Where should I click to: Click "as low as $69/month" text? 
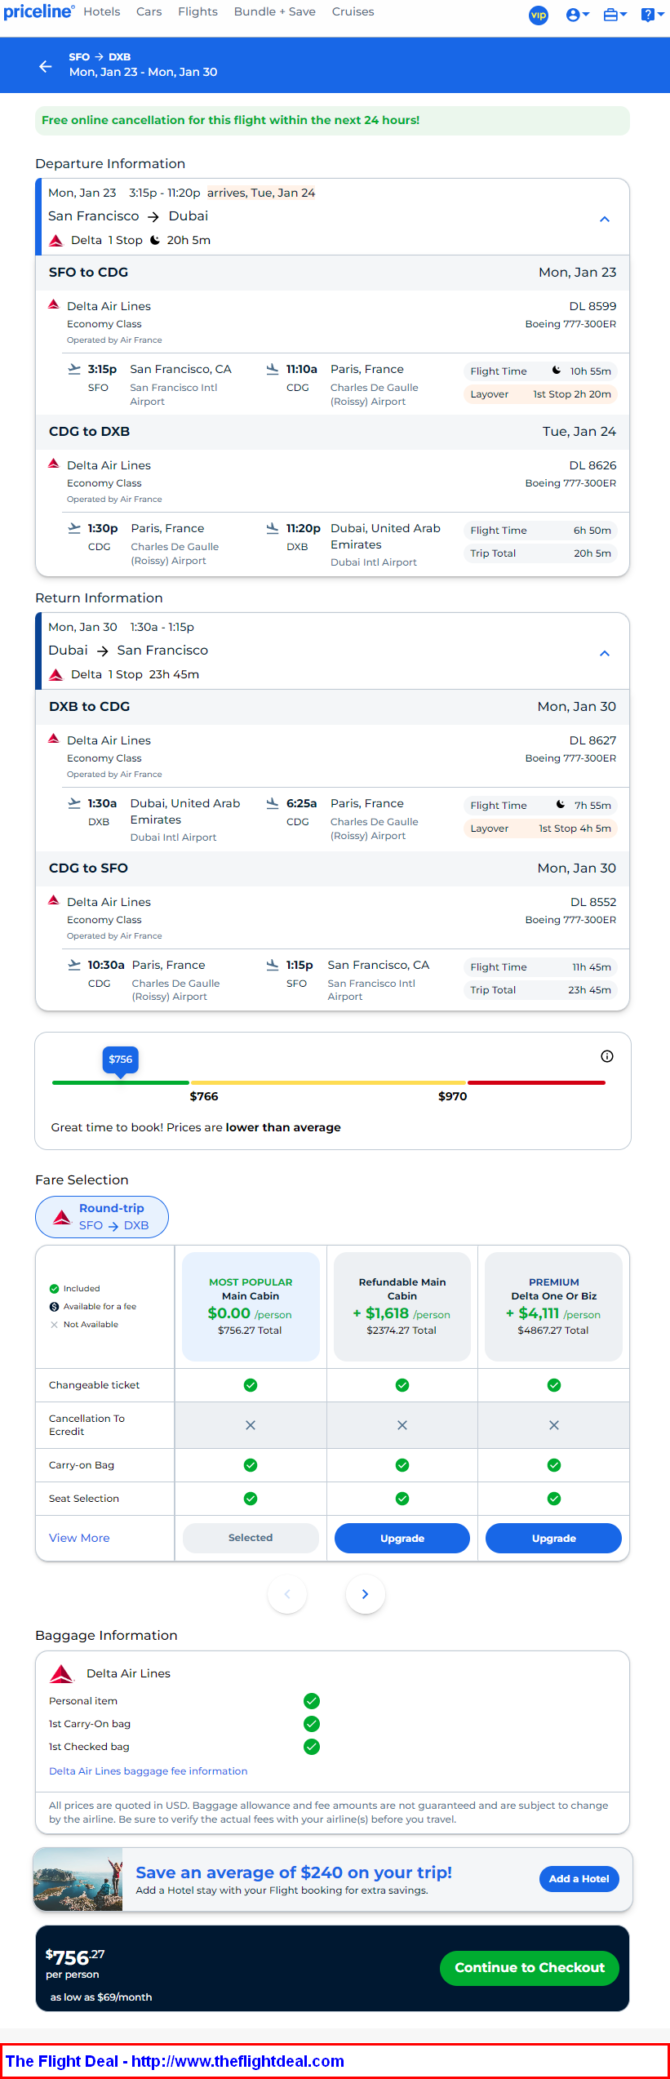coord(101,1997)
